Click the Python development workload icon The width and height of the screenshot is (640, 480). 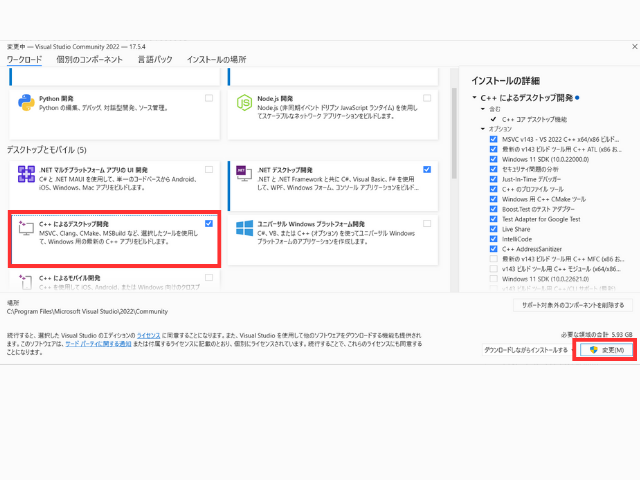26,102
